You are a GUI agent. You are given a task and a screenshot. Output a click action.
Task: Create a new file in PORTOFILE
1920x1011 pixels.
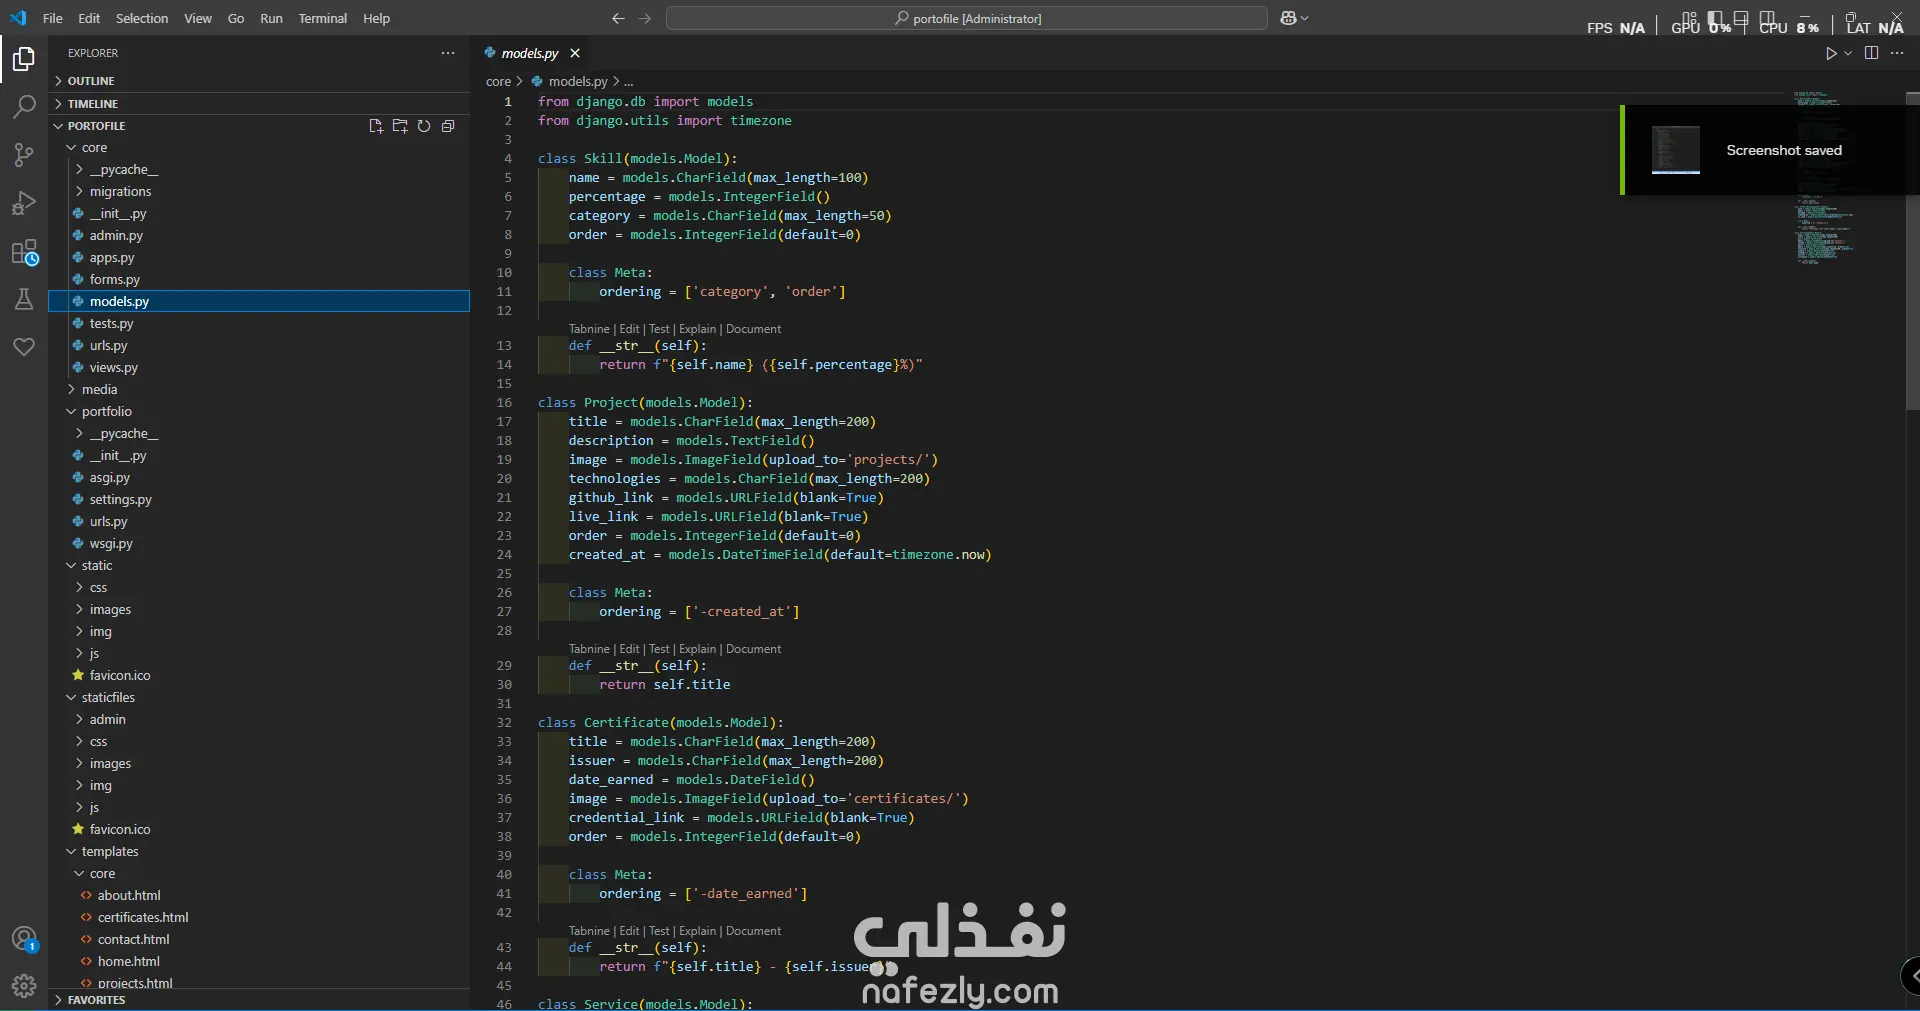point(376,126)
